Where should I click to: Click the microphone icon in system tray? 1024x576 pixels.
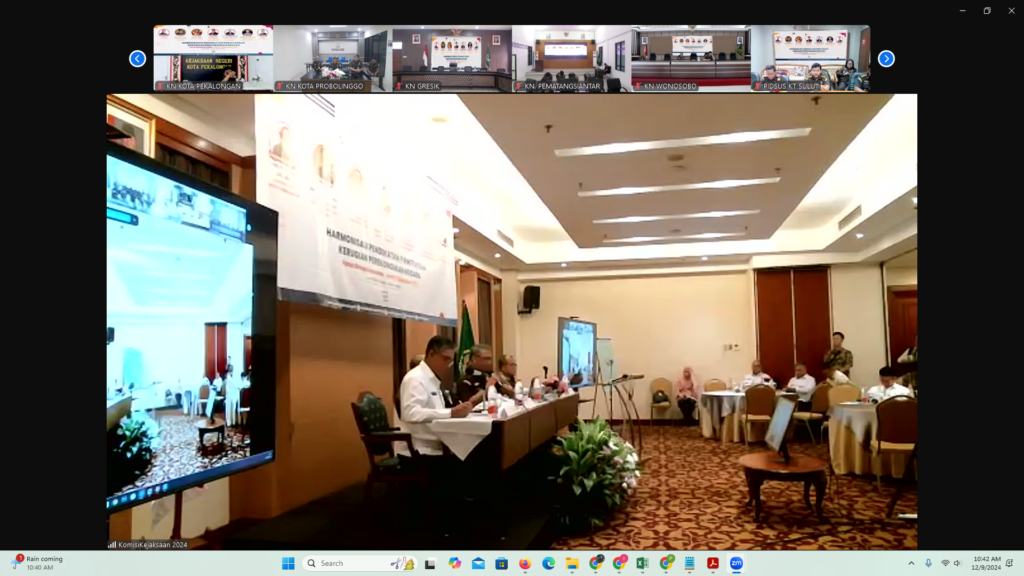coord(928,563)
